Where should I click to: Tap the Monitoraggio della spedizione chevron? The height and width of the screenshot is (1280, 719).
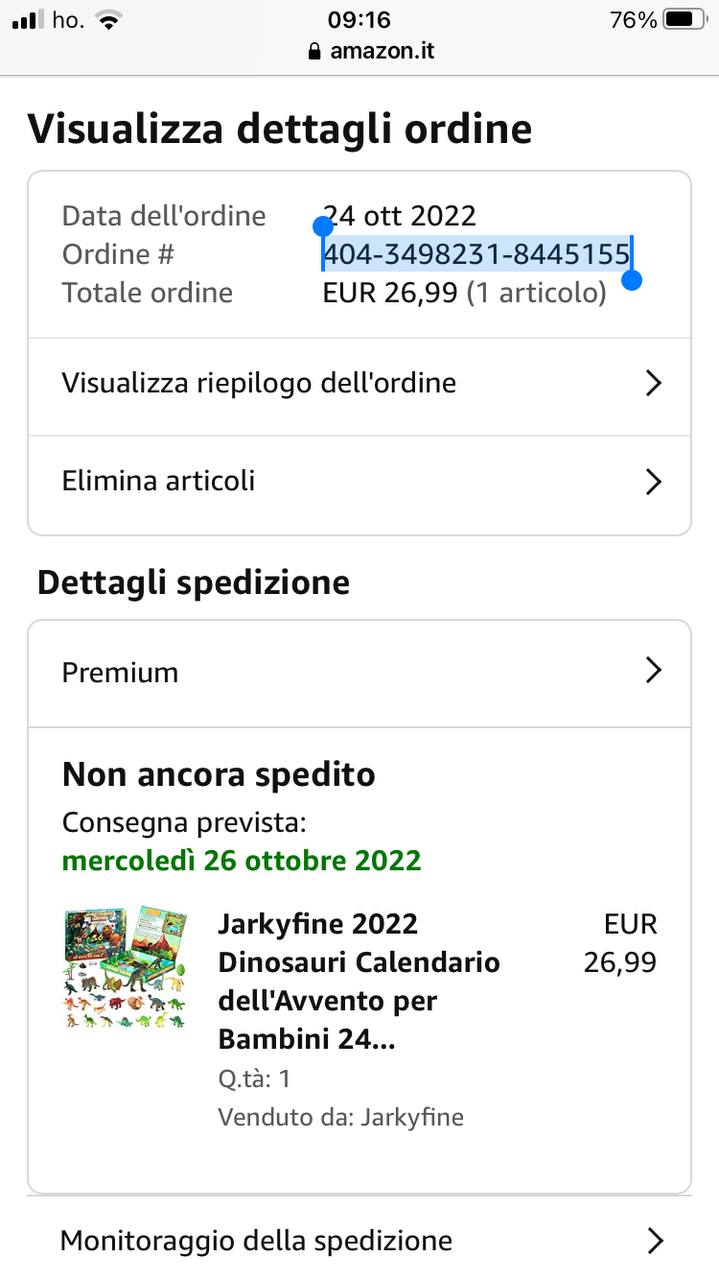[x=655, y=1241]
